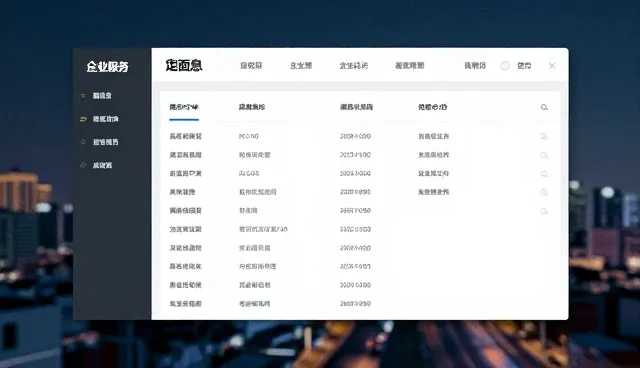Open the third sidebar menu item label

click(105, 142)
